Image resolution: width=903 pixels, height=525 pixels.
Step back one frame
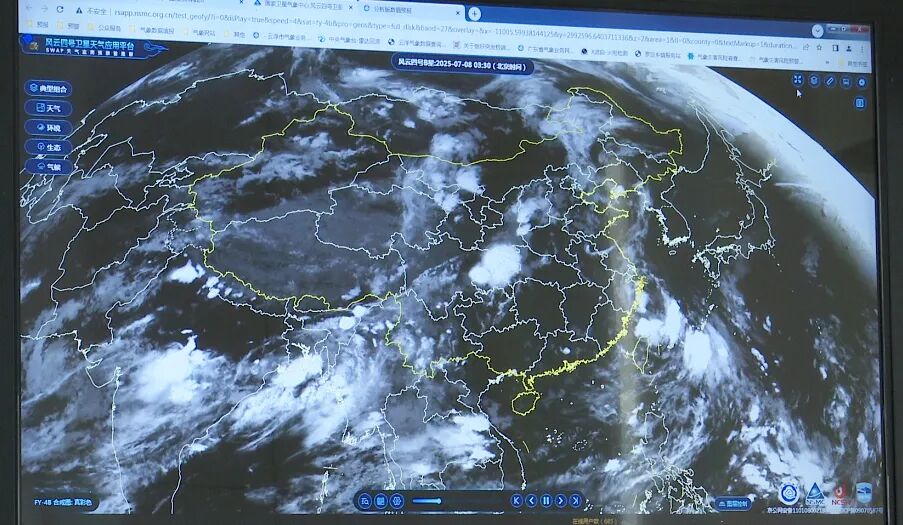(532, 501)
